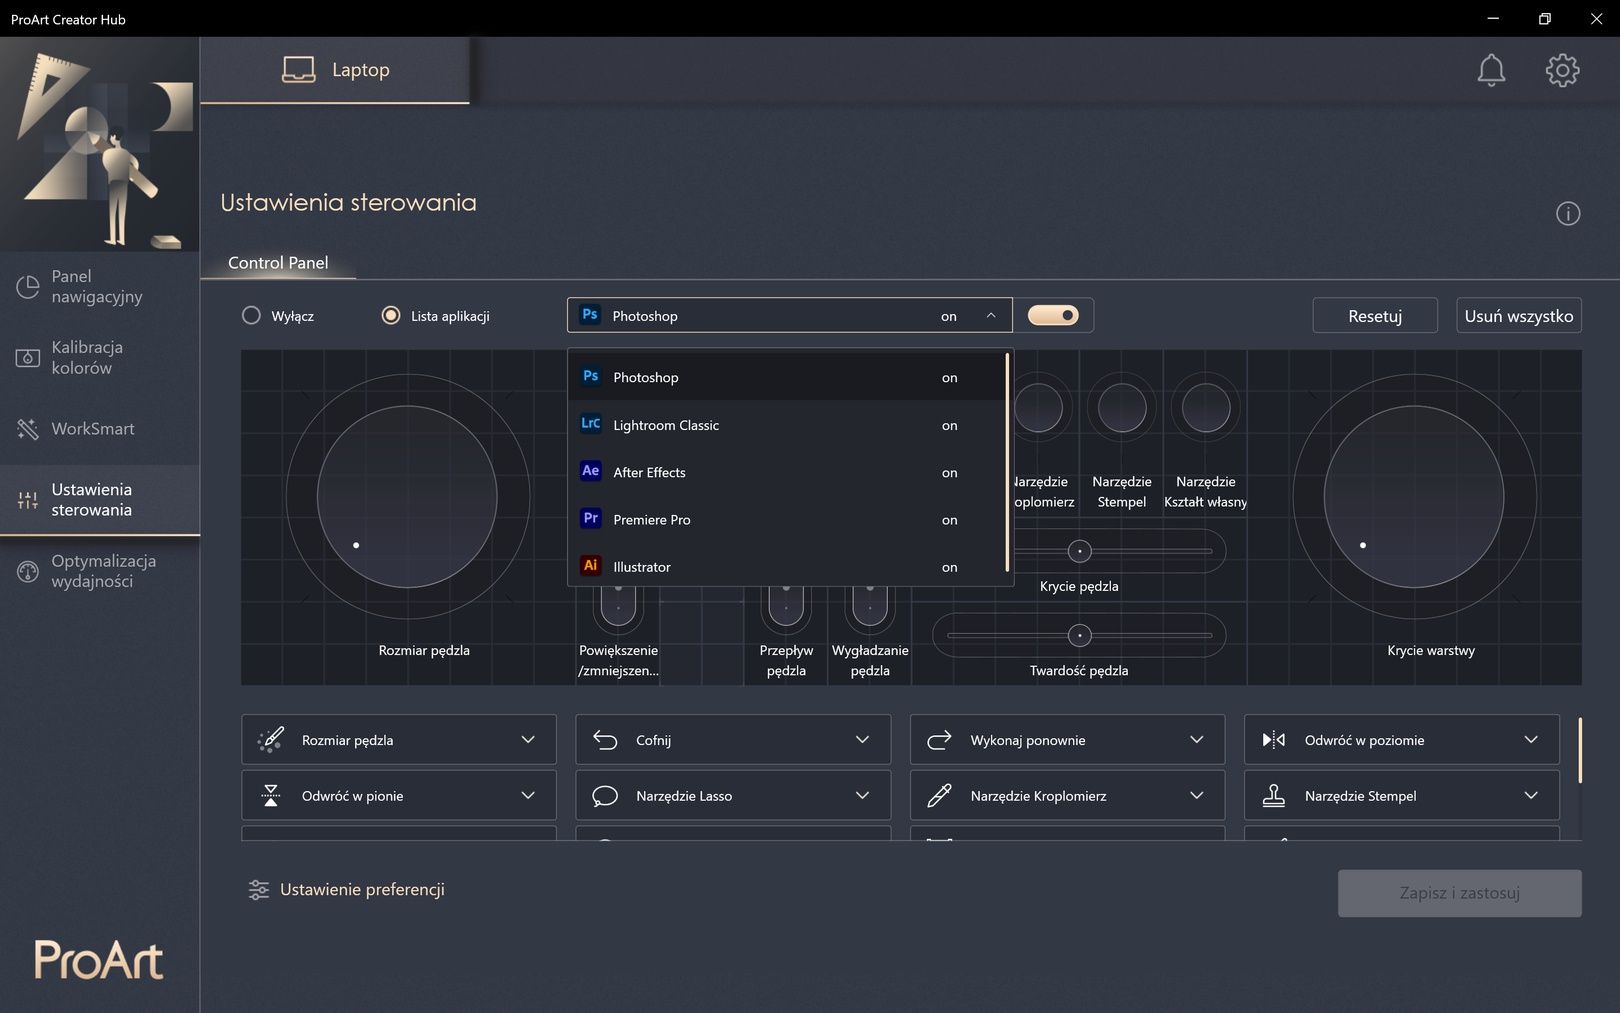Viewport: 1620px width, 1013px height.
Task: Open the notifications bell
Action: tap(1491, 70)
